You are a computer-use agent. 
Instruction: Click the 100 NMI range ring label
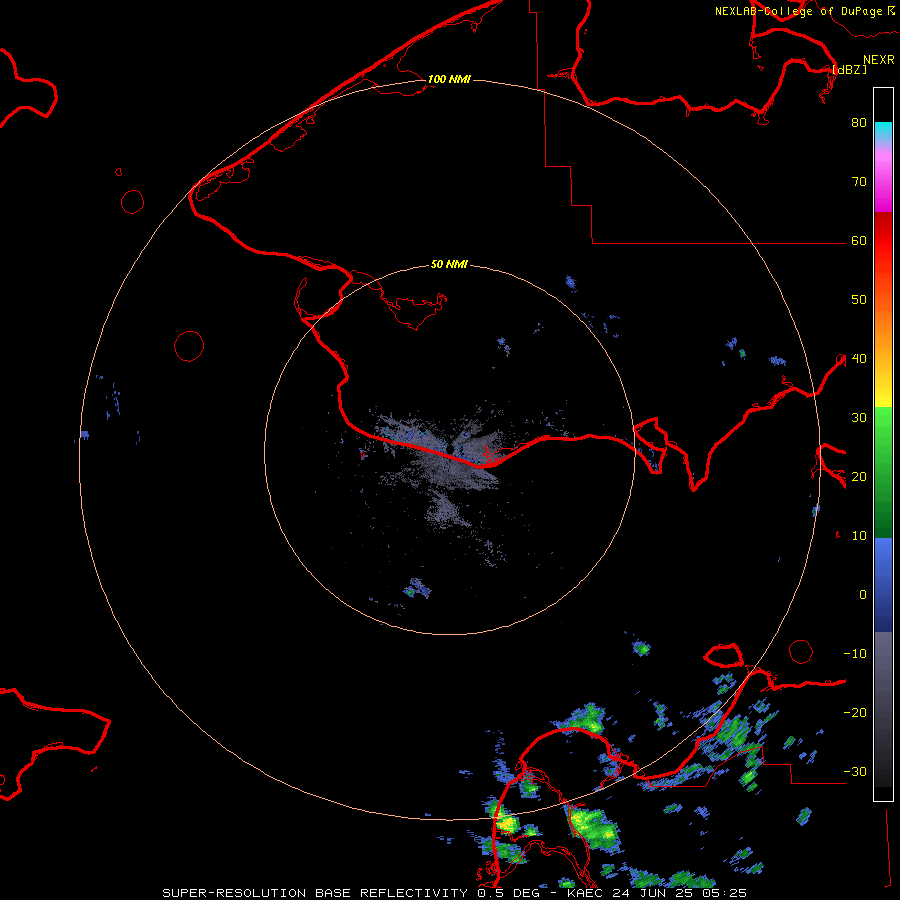[x=449, y=79]
